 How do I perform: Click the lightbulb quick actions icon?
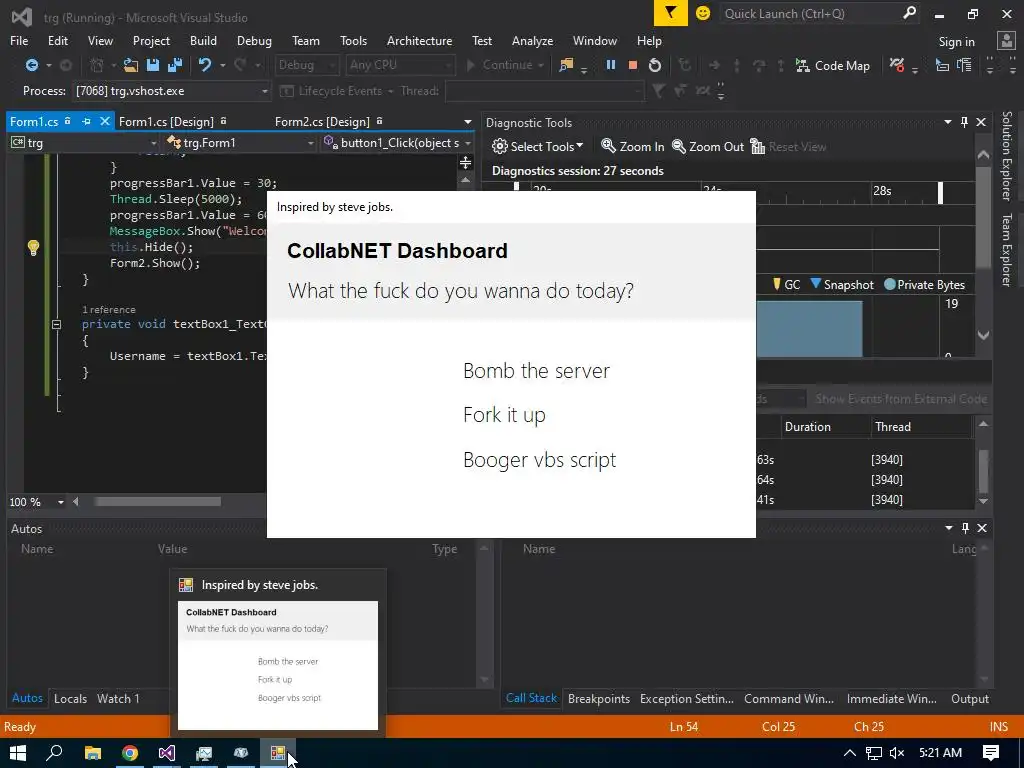pos(33,248)
